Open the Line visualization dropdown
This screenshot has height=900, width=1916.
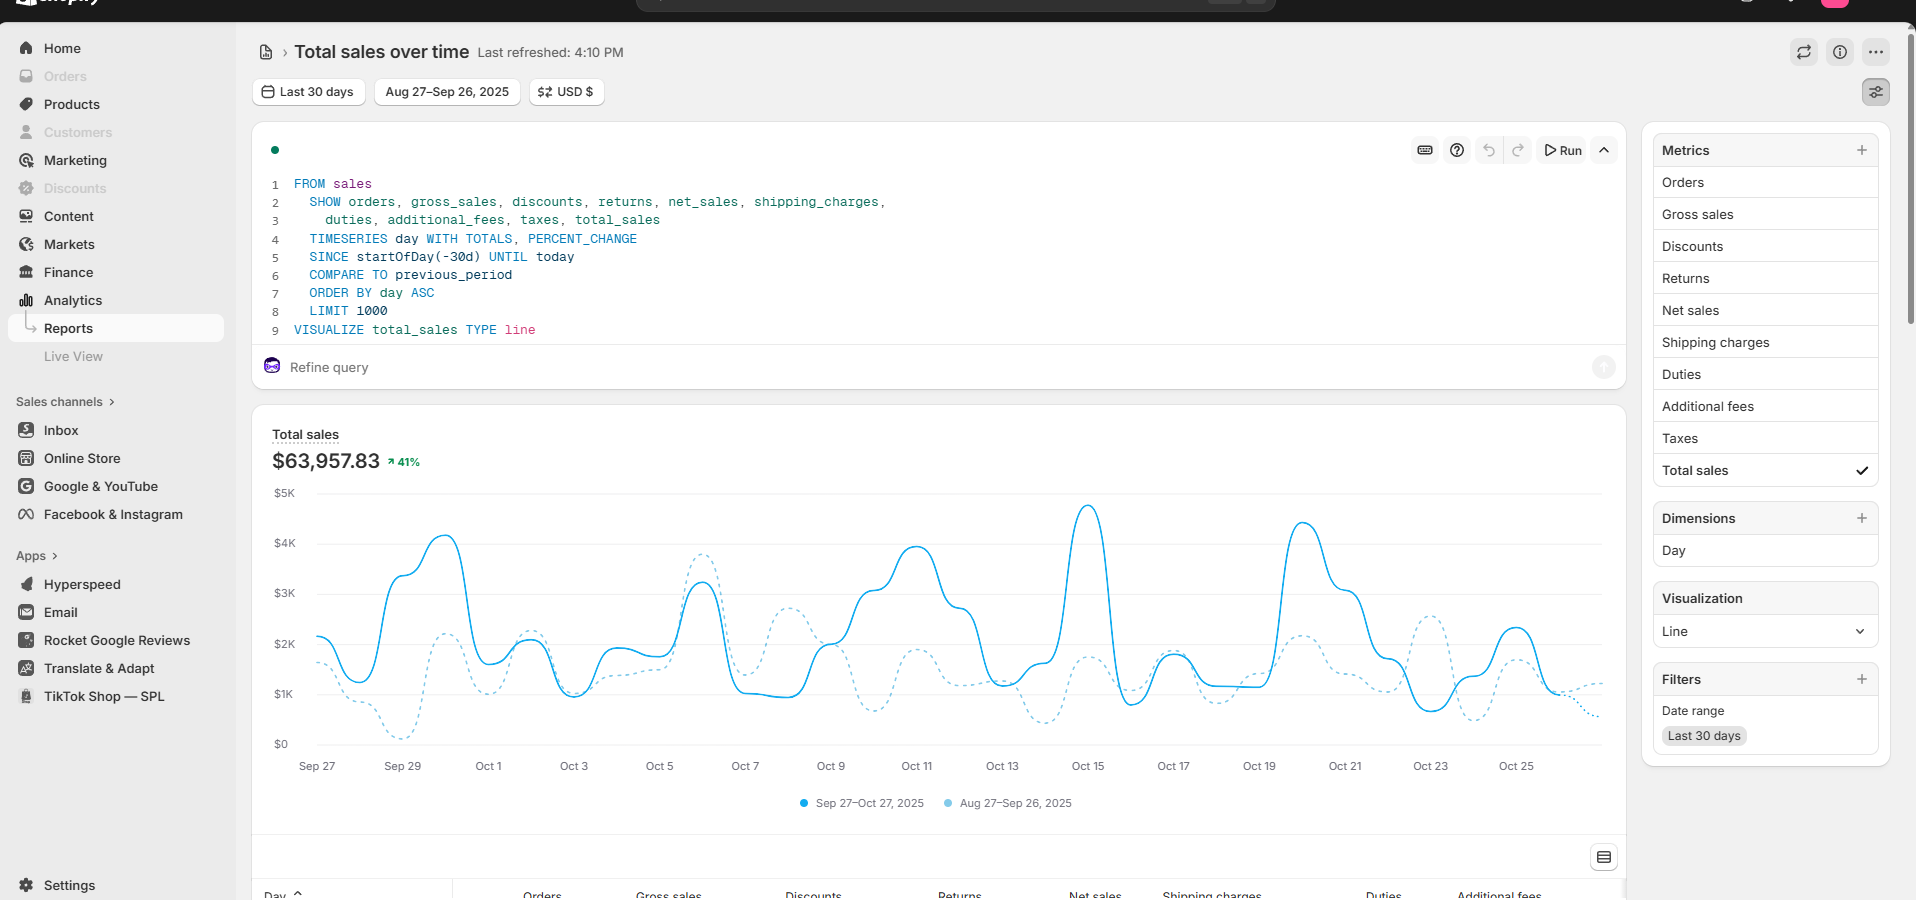click(x=1765, y=631)
